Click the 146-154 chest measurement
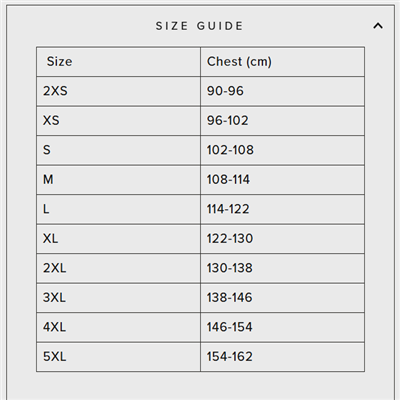400x400 pixels. pyautogui.click(x=229, y=327)
